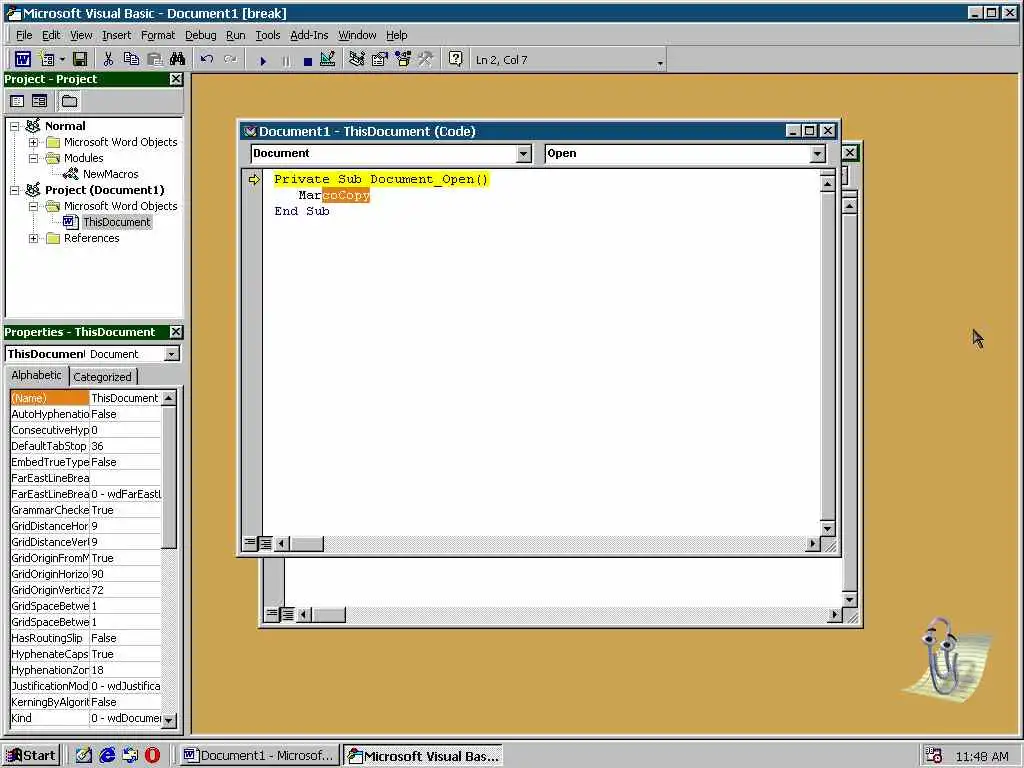Switch the rear code window to Full Module View
The width and height of the screenshot is (1024, 768).
pos(287,614)
